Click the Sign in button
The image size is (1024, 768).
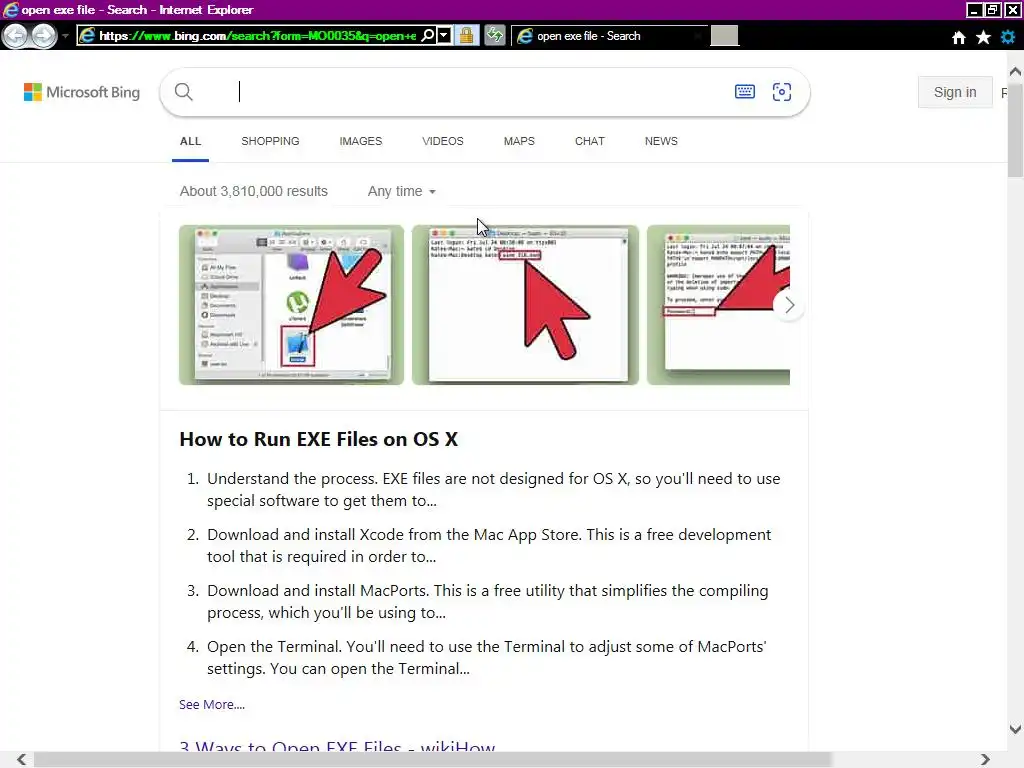(955, 92)
